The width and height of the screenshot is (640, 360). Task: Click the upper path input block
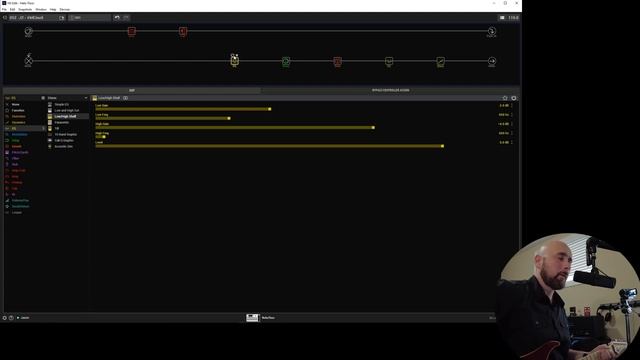[x=28, y=31]
